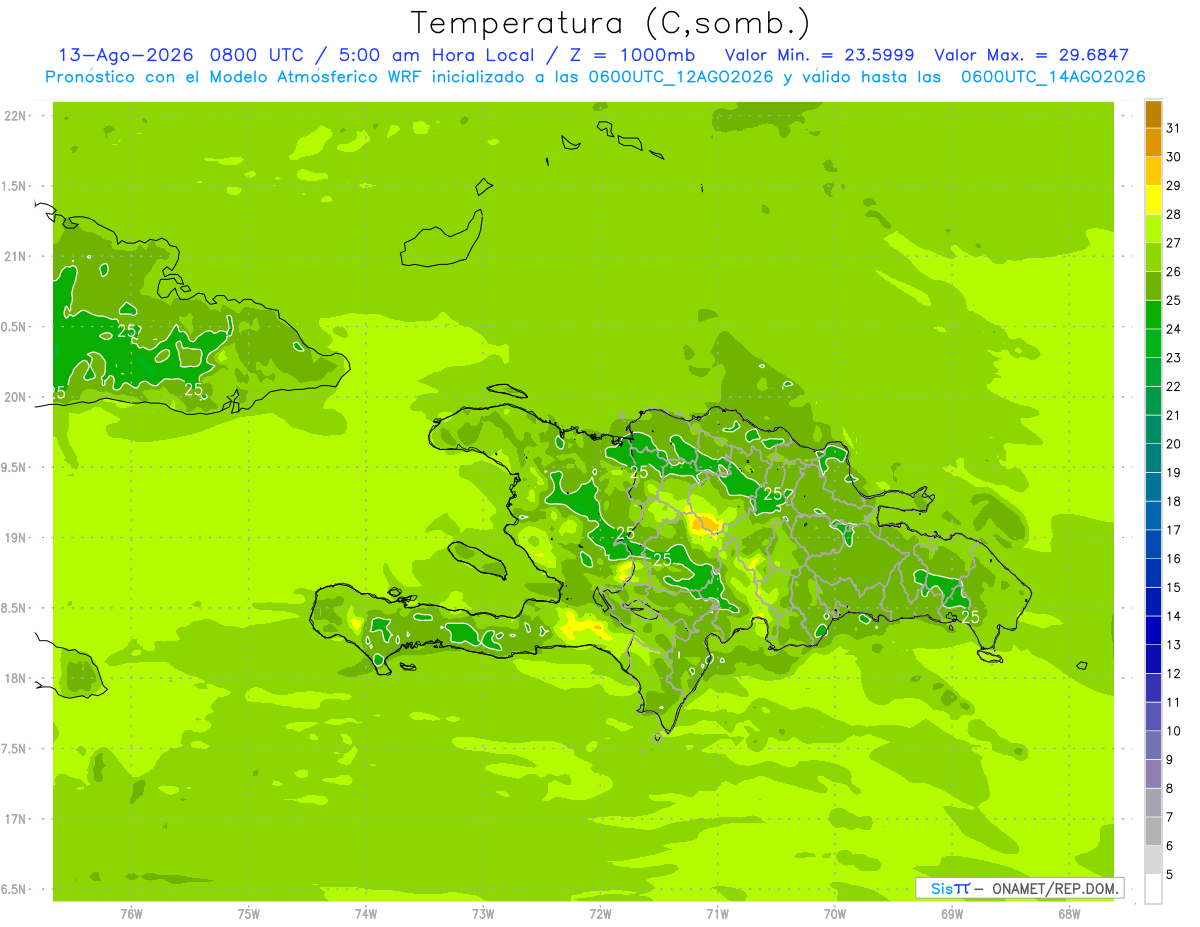The width and height of the screenshot is (1200, 927).
Task: Select the '73W' longitude axis label
Action: 483,914
